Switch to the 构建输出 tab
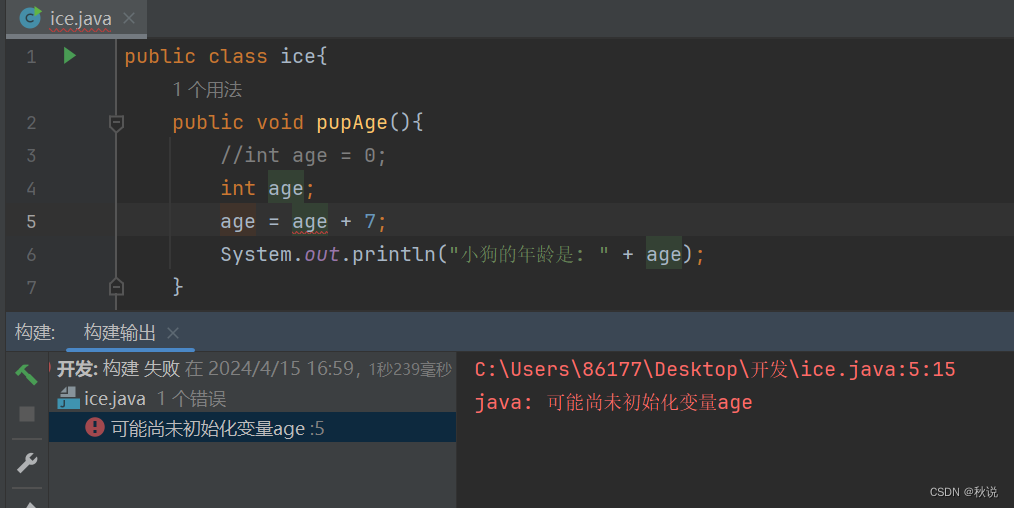This screenshot has height=508, width=1014. click(x=120, y=333)
